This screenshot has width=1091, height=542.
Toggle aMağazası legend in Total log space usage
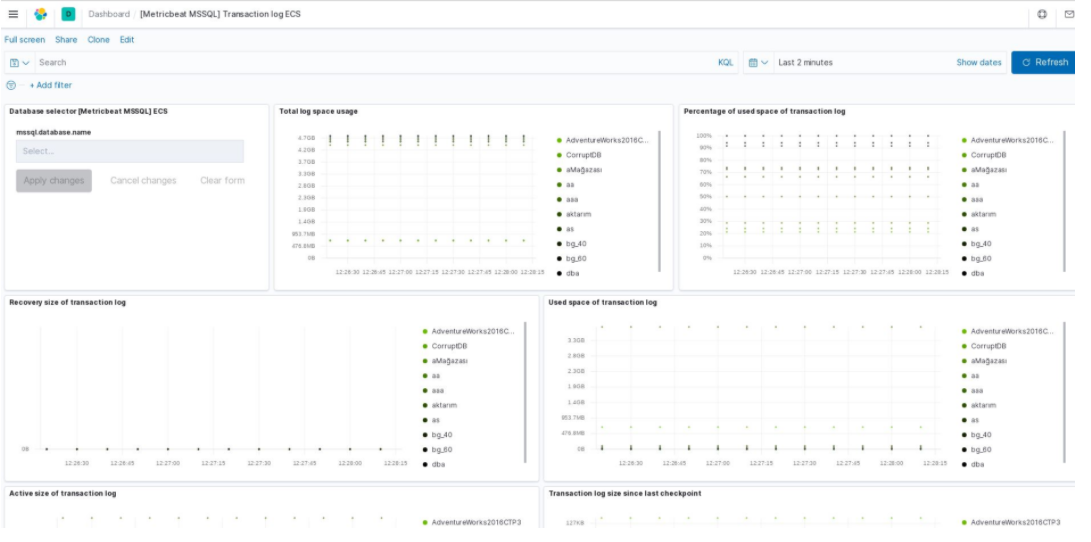coord(579,170)
